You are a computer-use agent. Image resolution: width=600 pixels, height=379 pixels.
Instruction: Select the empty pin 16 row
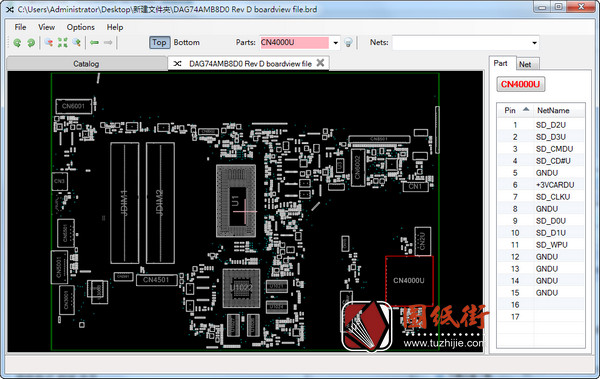point(541,305)
